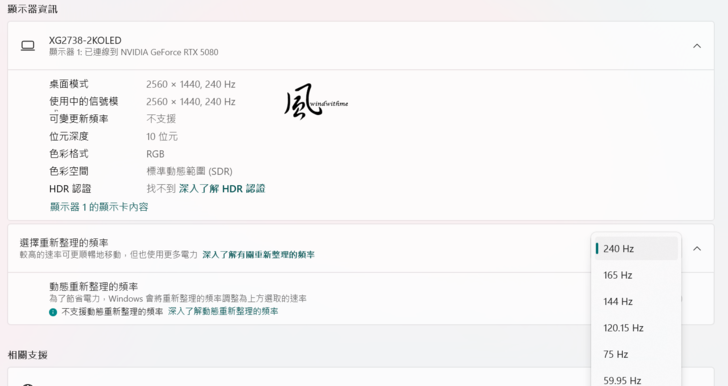Collapse the XG2738-2KOLED display info section
Image resolution: width=728 pixels, height=386 pixels.
(x=697, y=46)
